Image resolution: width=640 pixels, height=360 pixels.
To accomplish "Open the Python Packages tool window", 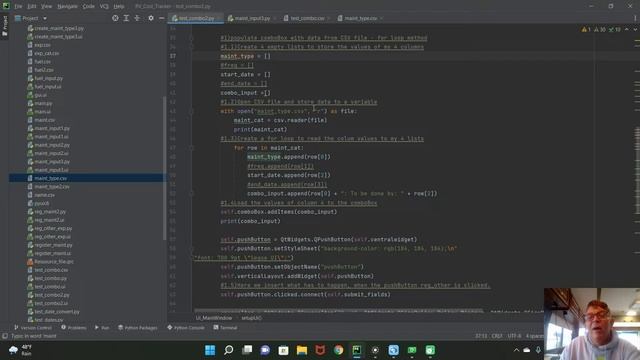I will tap(138, 327).
